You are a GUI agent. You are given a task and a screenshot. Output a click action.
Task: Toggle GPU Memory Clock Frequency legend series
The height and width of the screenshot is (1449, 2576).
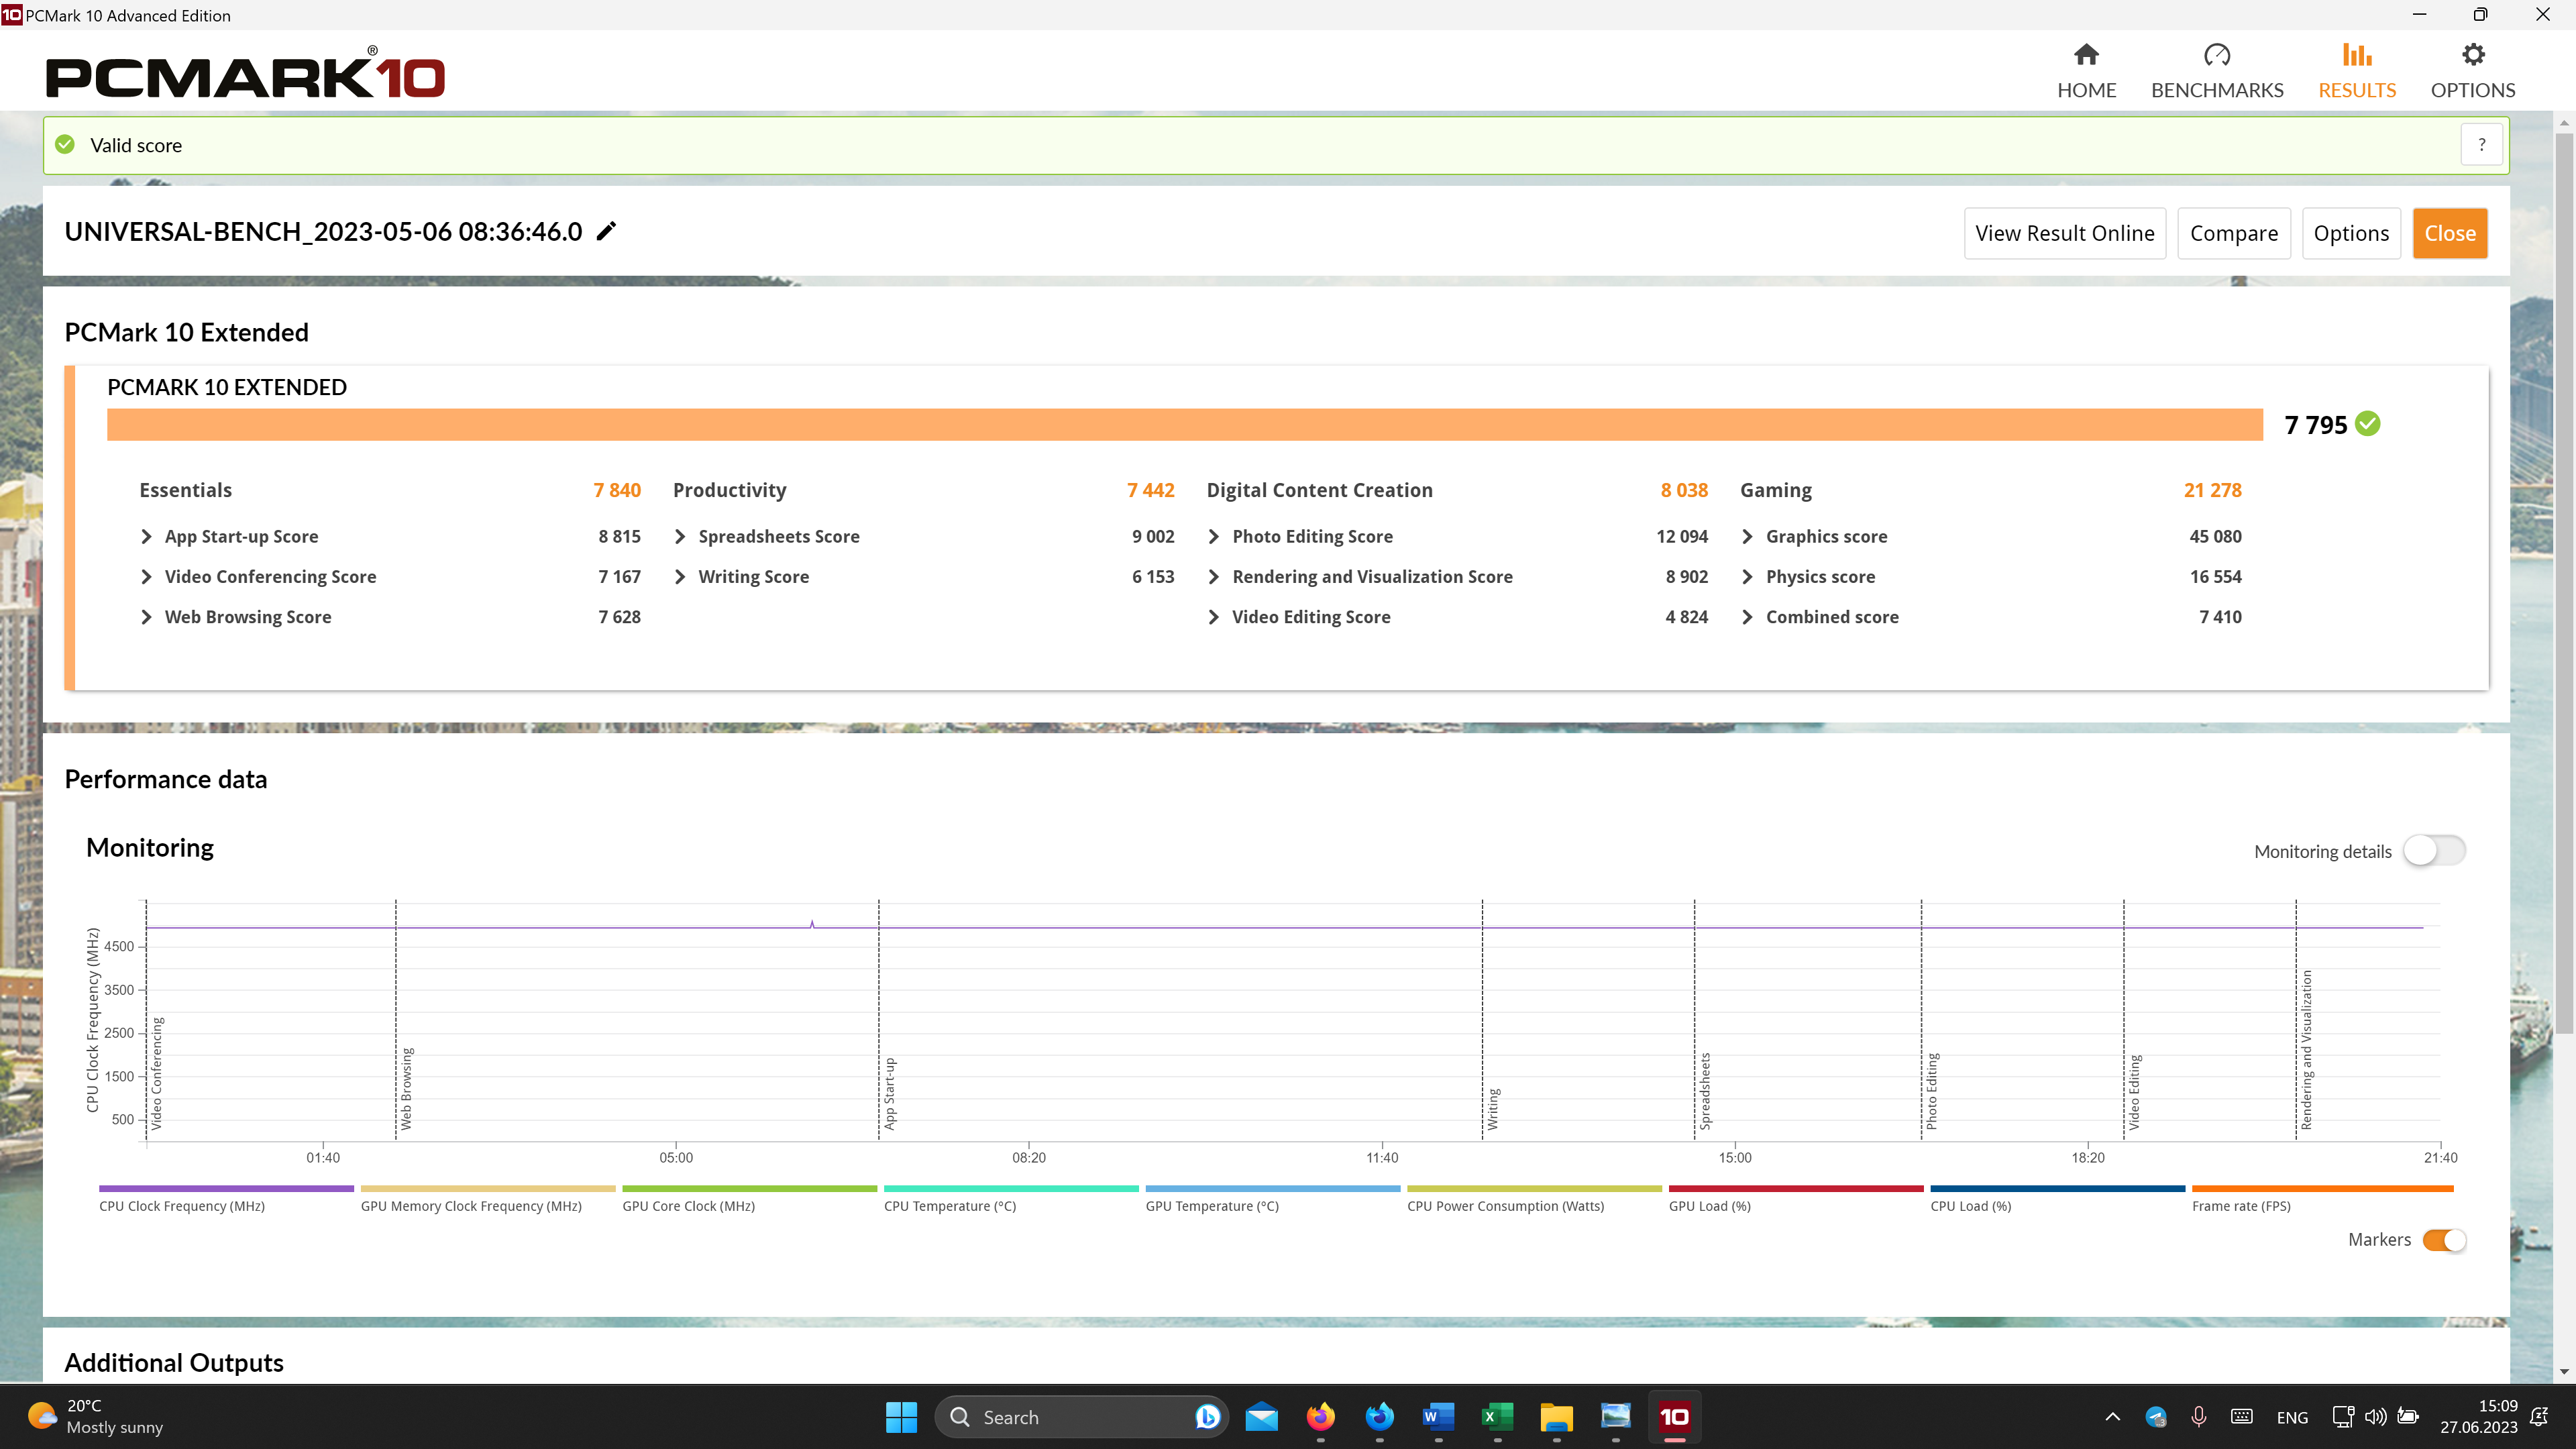pos(488,1199)
